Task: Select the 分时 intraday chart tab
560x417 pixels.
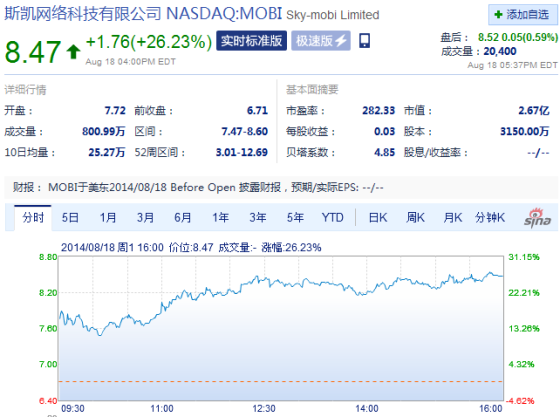Action: tap(33, 217)
